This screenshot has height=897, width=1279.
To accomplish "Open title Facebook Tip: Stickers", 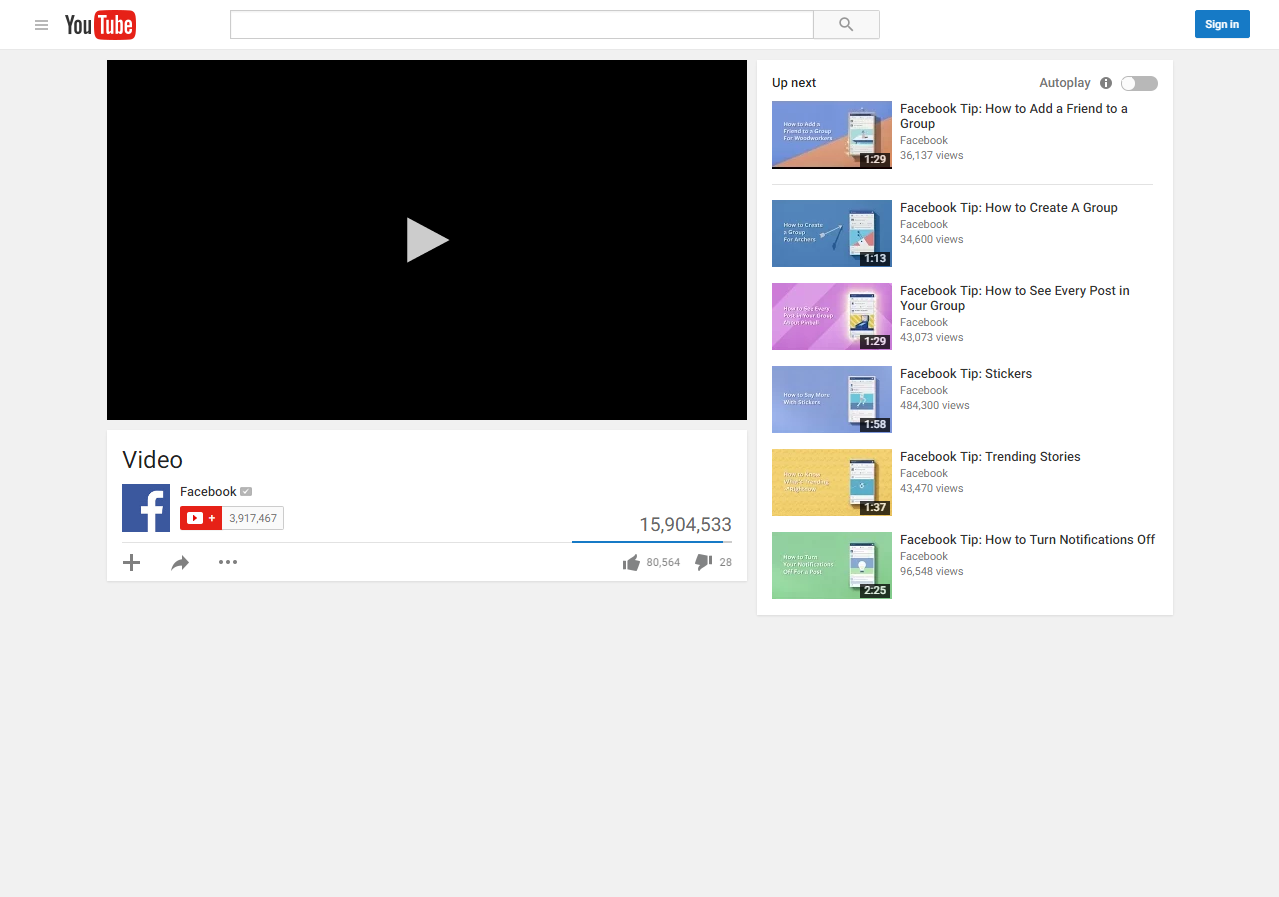I will pos(966,374).
